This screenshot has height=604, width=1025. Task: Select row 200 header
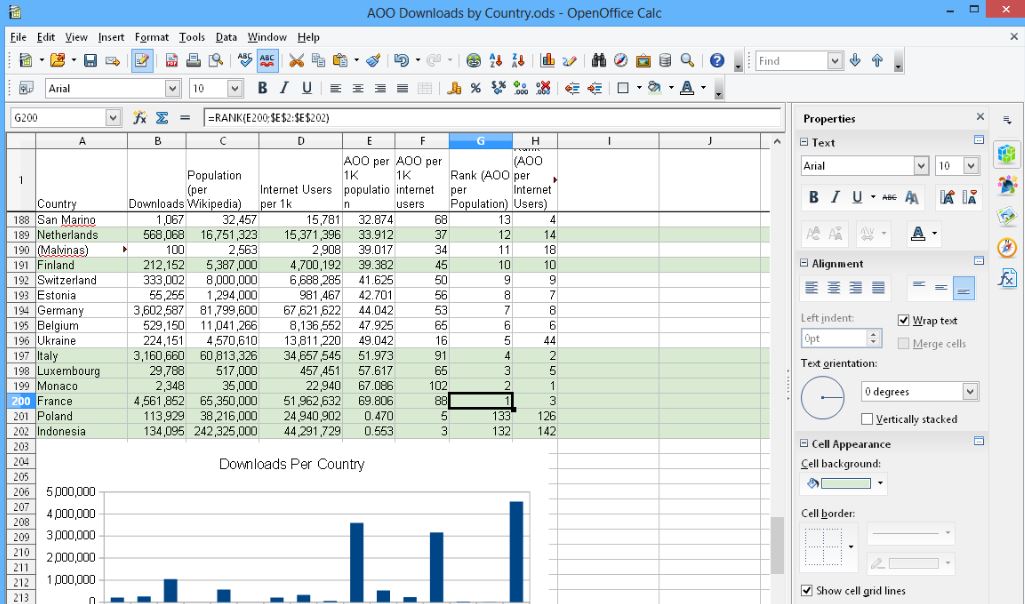click(21, 401)
